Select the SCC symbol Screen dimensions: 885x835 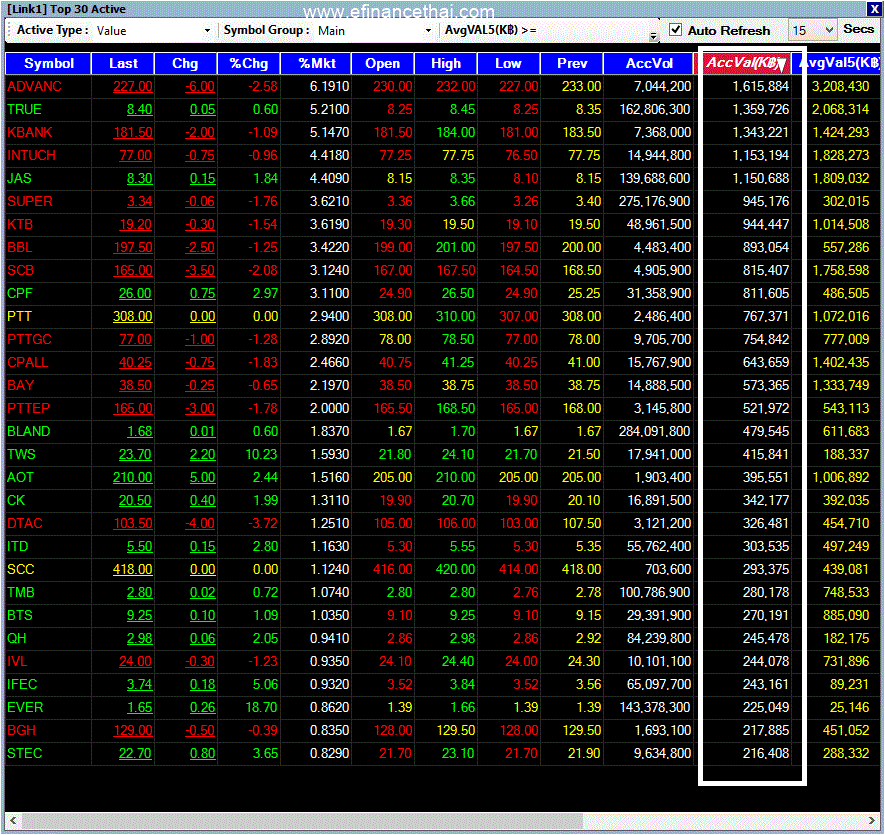pos(21,570)
